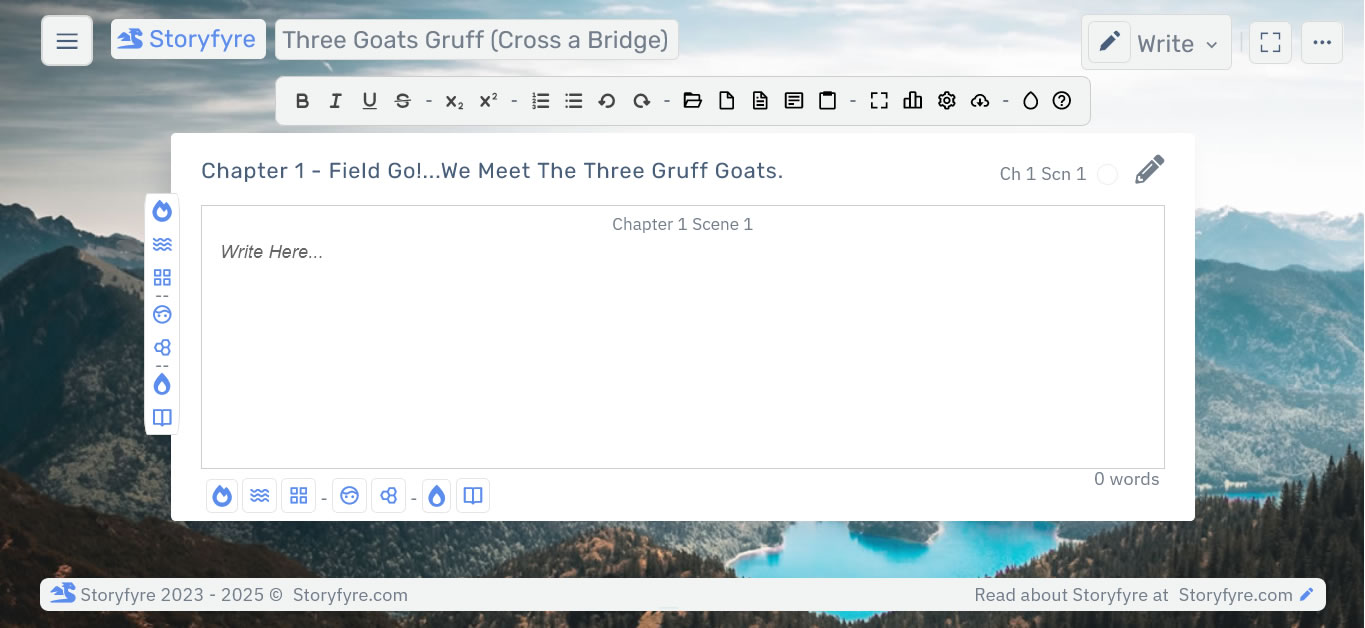Open the cloud sync icon on the toolbar
1365x628 pixels.
coord(980,100)
